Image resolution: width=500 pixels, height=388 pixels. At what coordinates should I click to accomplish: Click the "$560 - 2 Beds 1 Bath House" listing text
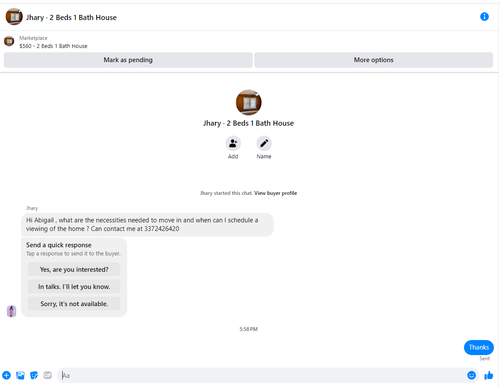tap(53, 46)
